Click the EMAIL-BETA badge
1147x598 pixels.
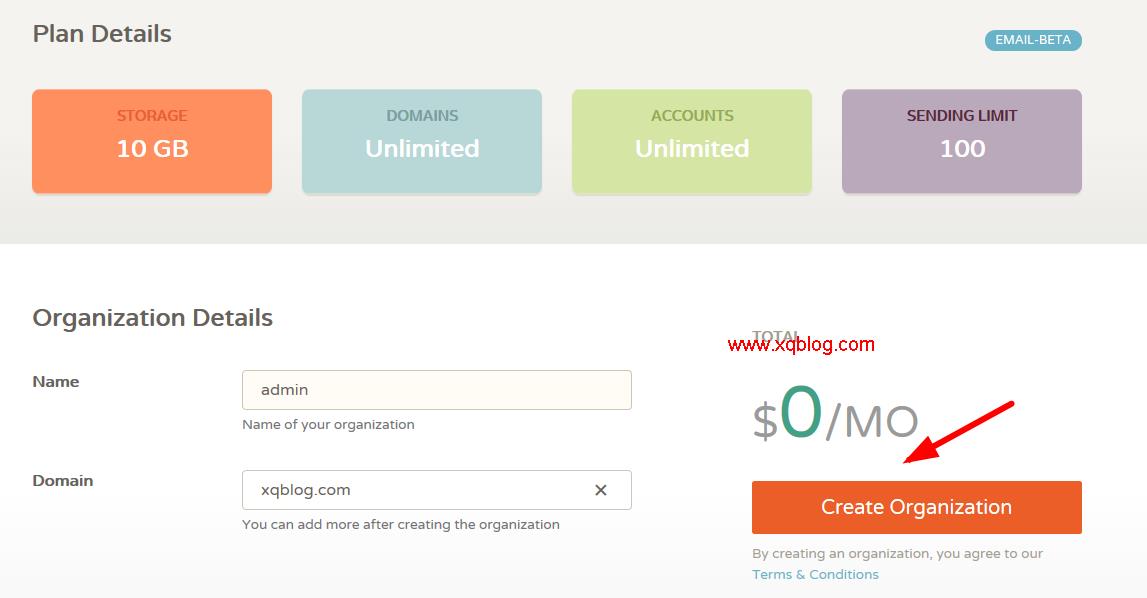[x=1033, y=40]
